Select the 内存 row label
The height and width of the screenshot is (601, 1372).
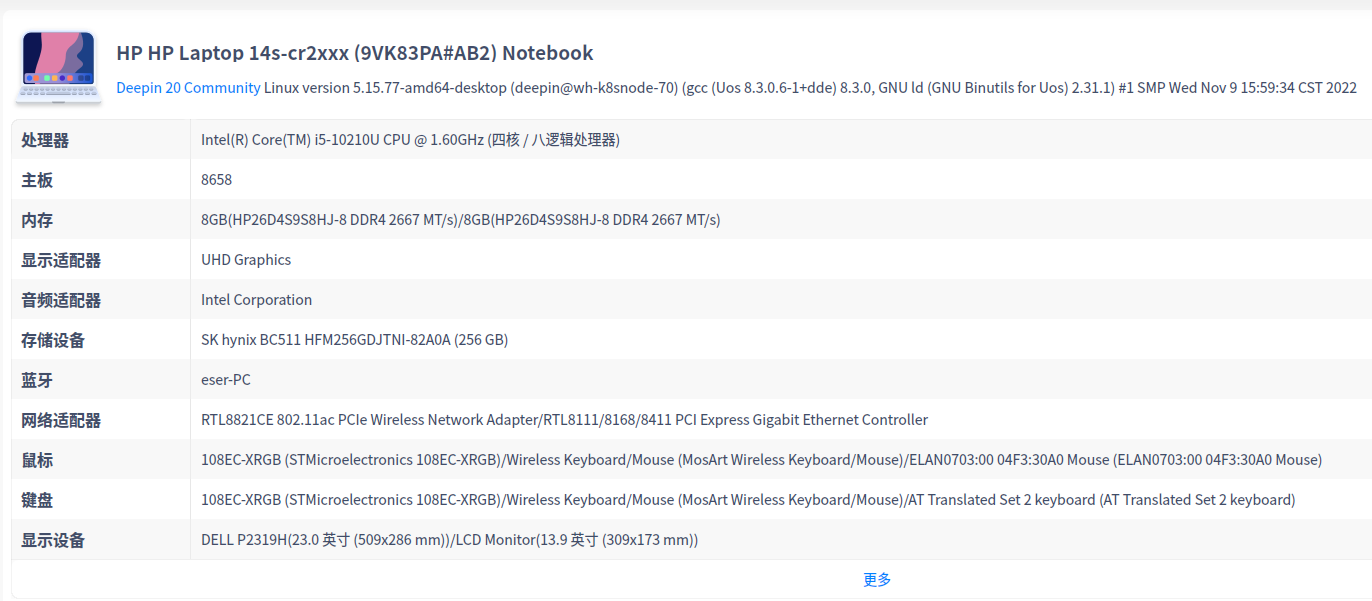click(38, 220)
